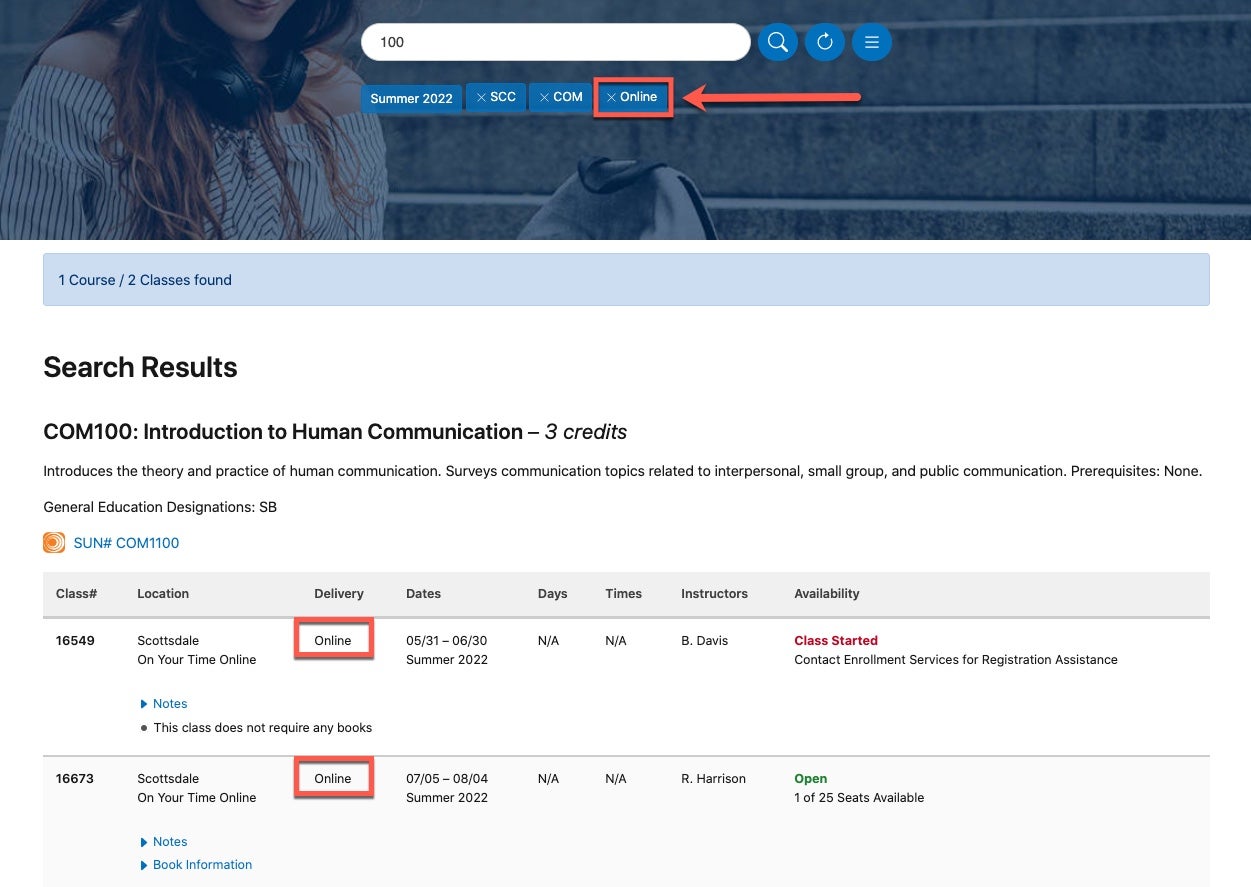Open the hamburger filter menu icon

[872, 42]
